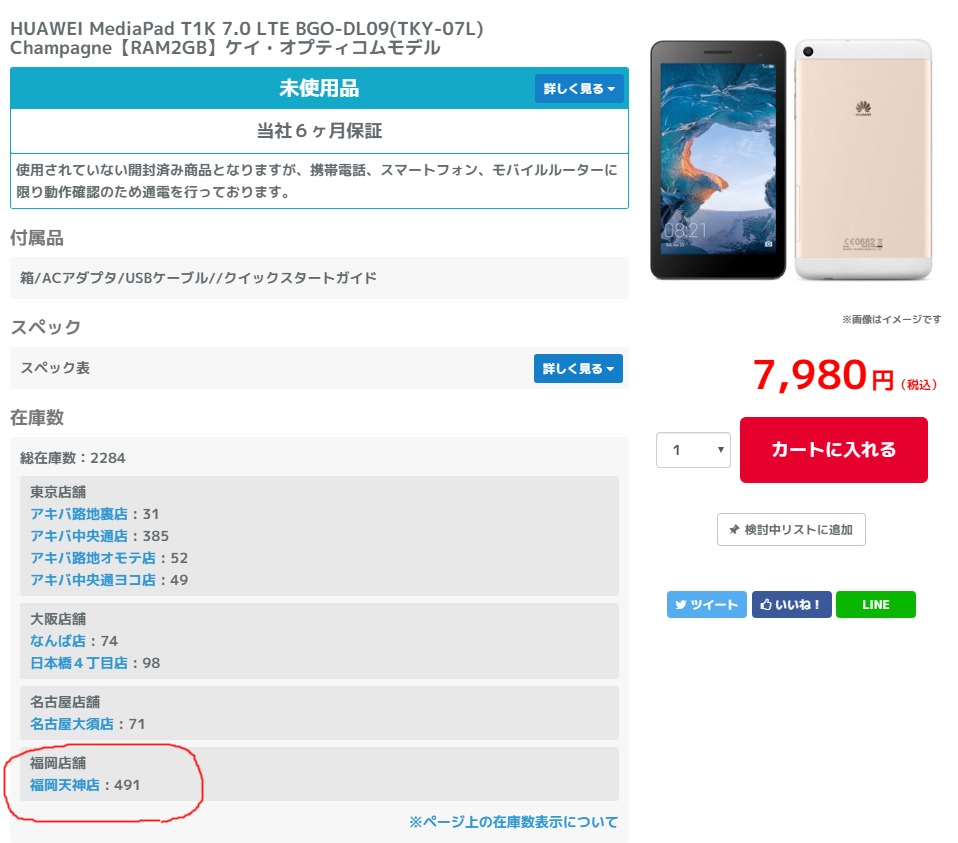
Task: Open the quantity dropdown showing 1
Action: pos(693,450)
